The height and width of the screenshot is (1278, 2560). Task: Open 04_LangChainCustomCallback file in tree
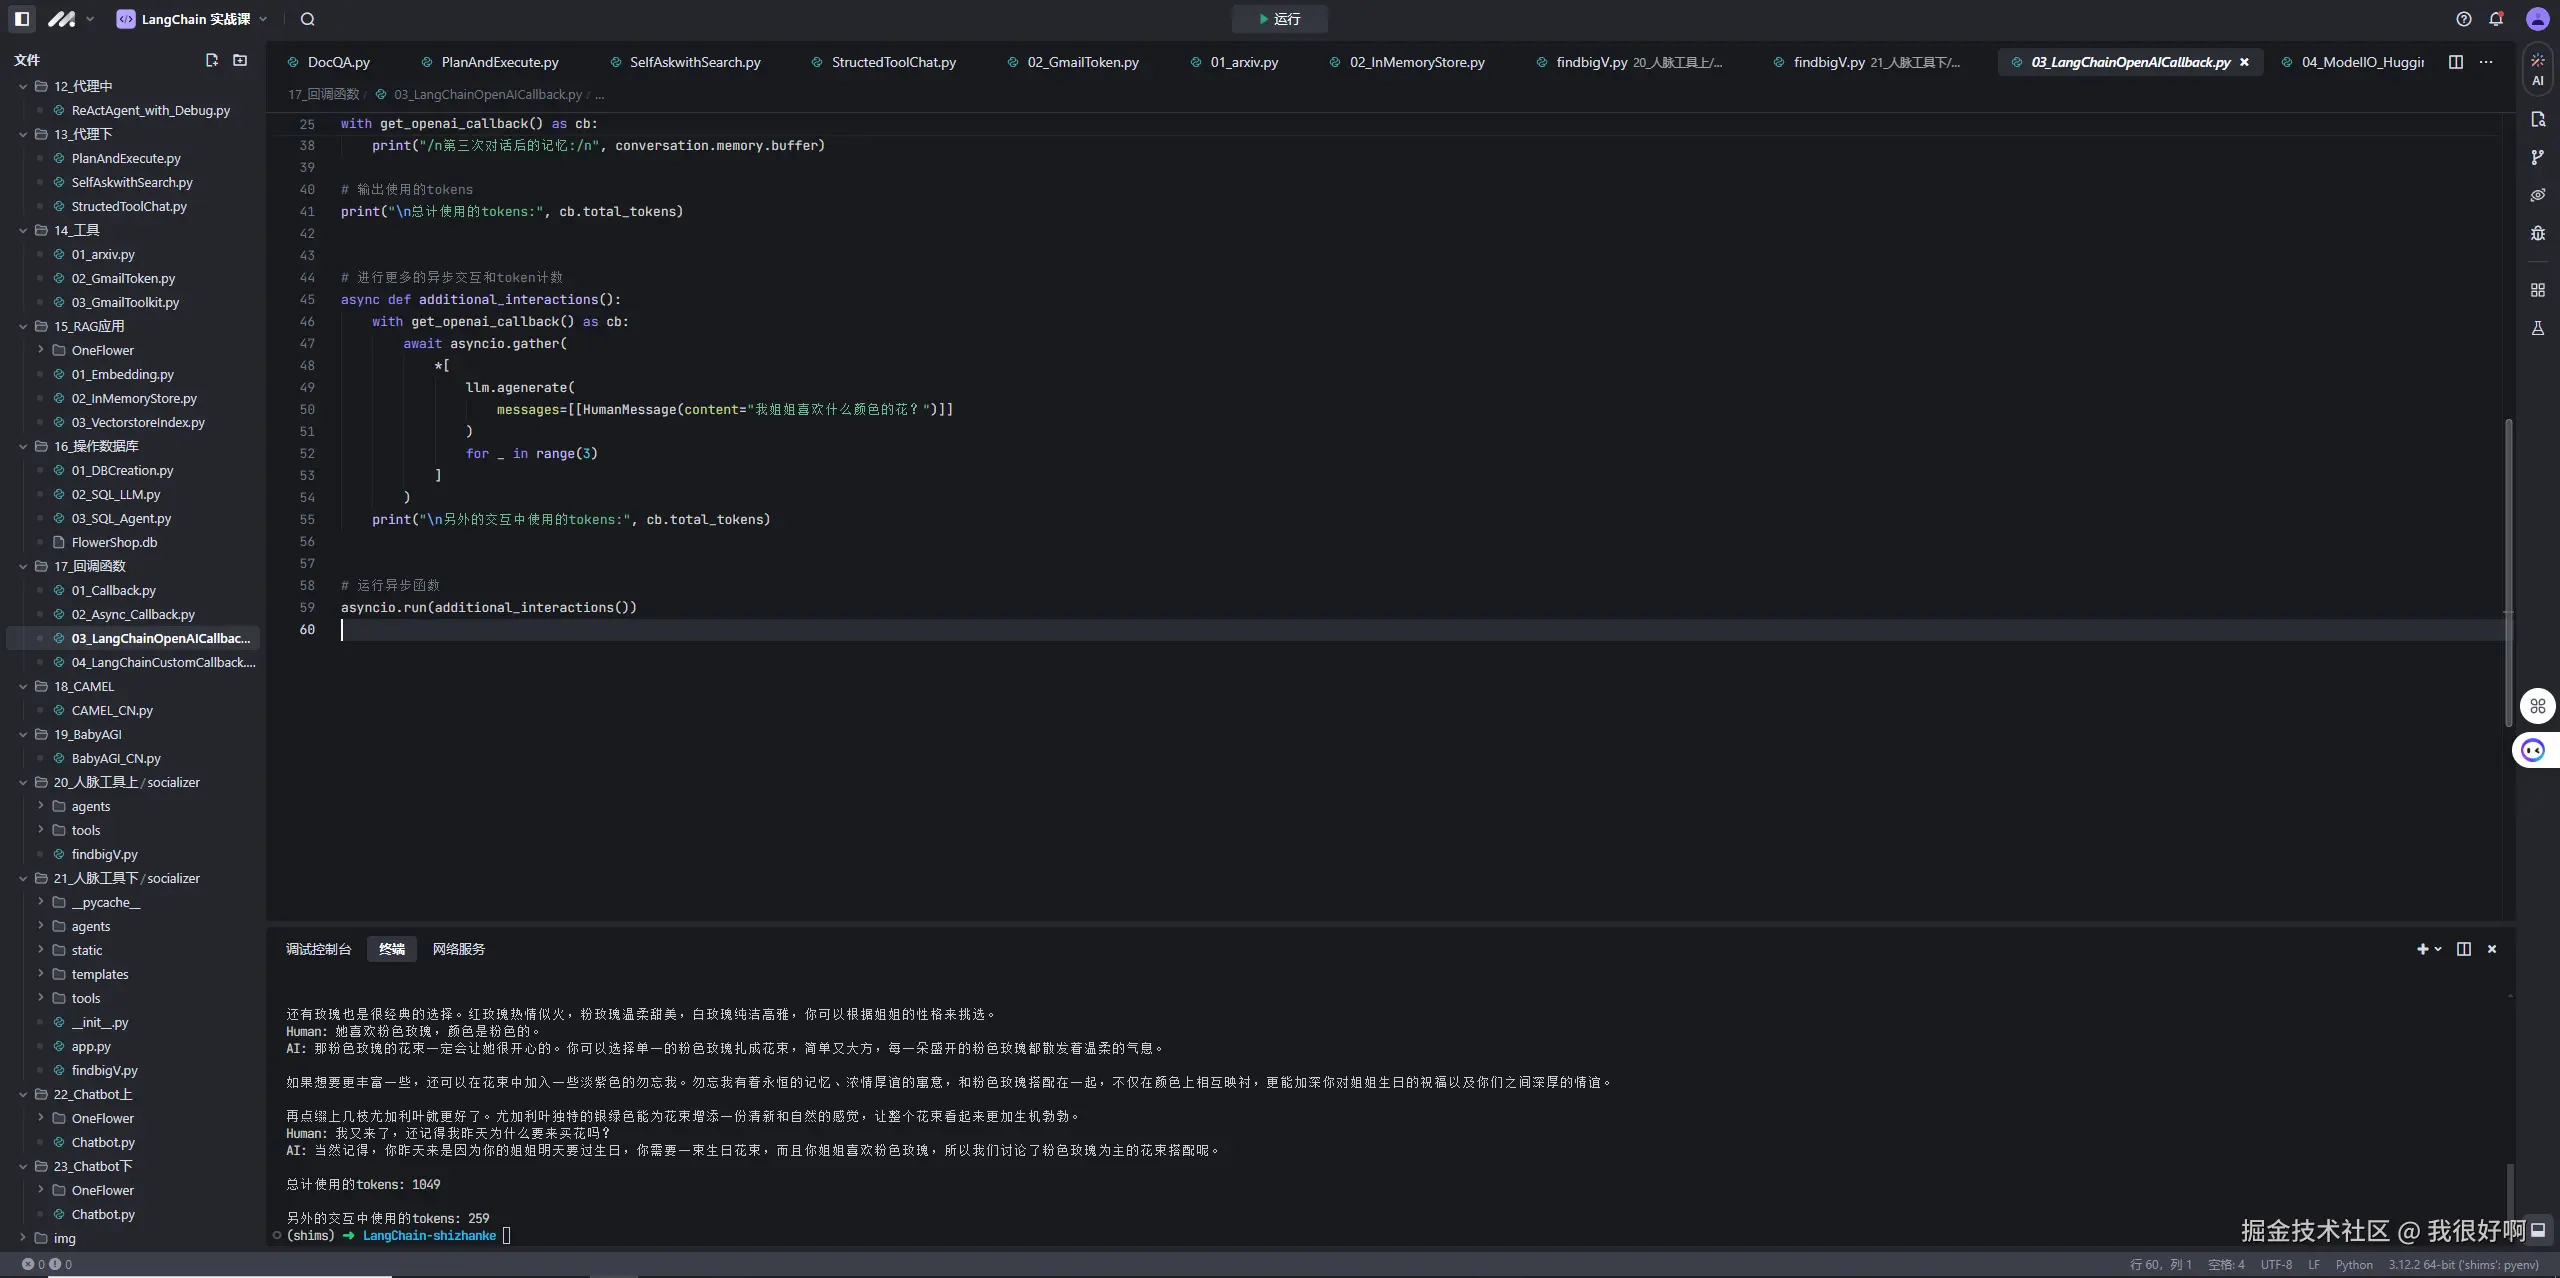pyautogui.click(x=162, y=662)
